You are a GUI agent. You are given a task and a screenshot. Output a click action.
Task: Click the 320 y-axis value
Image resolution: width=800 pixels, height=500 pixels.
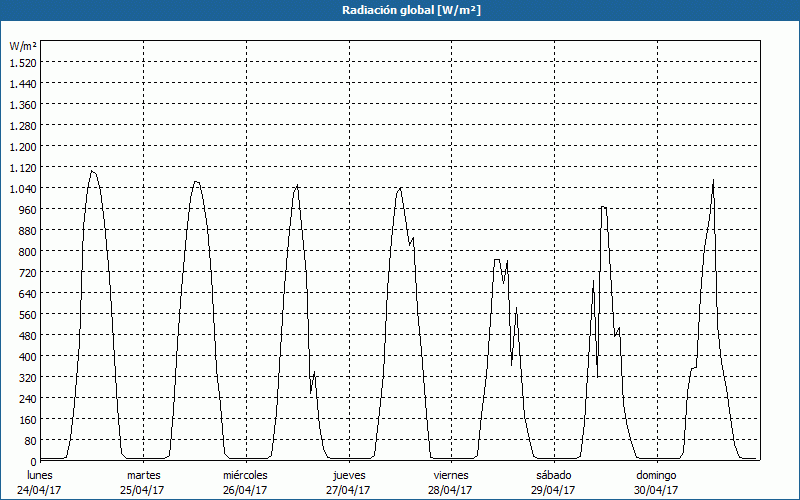[x=28, y=378]
